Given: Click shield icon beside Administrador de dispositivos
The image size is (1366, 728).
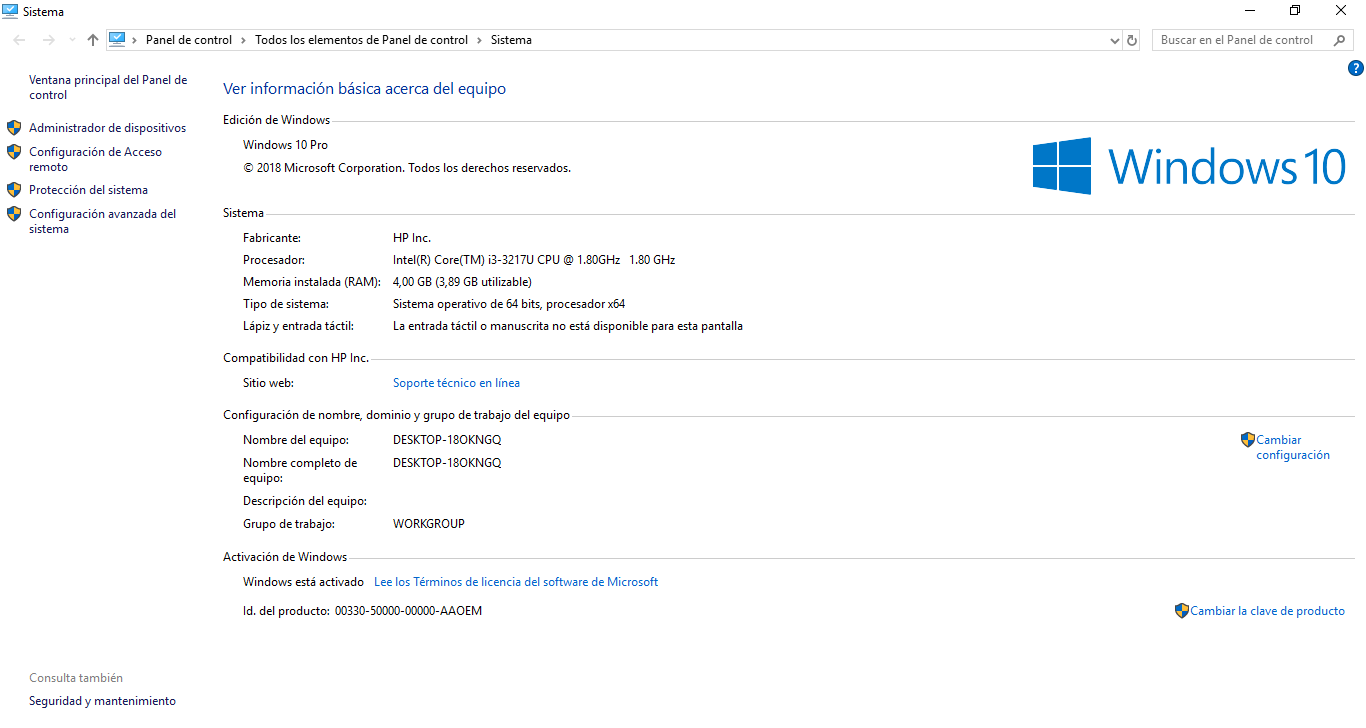Looking at the screenshot, I should pos(14,128).
